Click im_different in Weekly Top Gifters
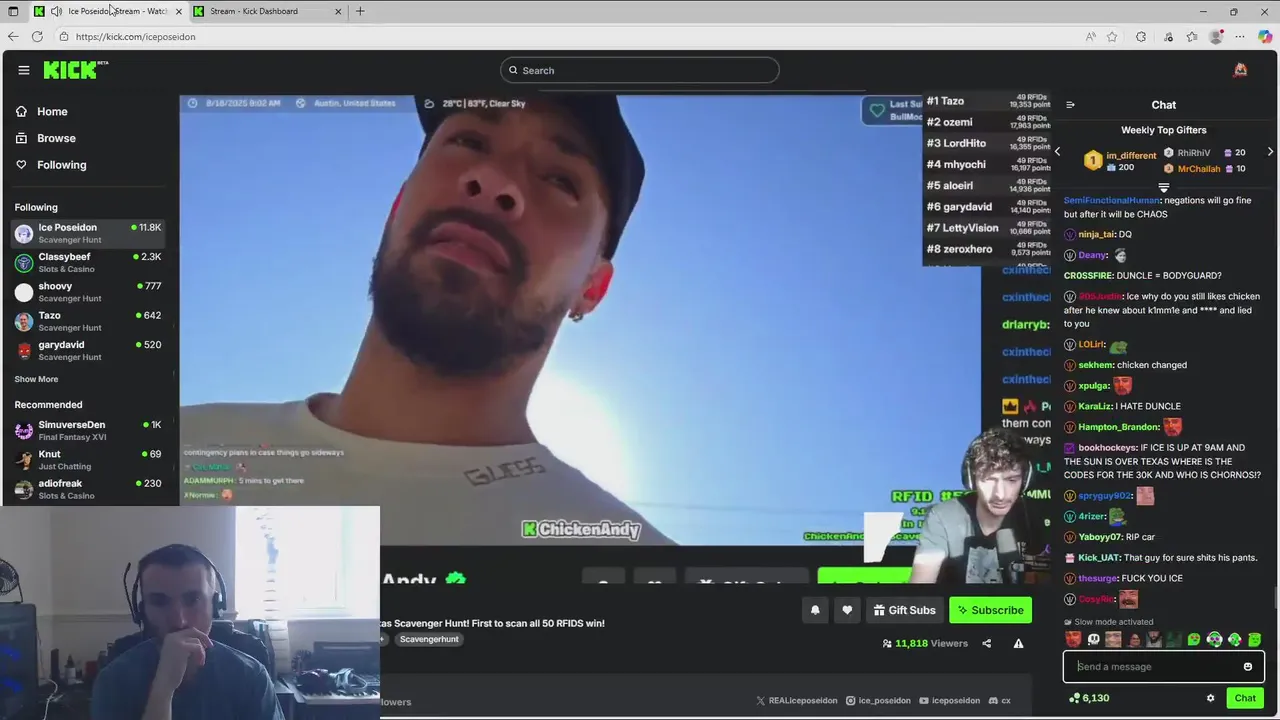 pos(1131,156)
